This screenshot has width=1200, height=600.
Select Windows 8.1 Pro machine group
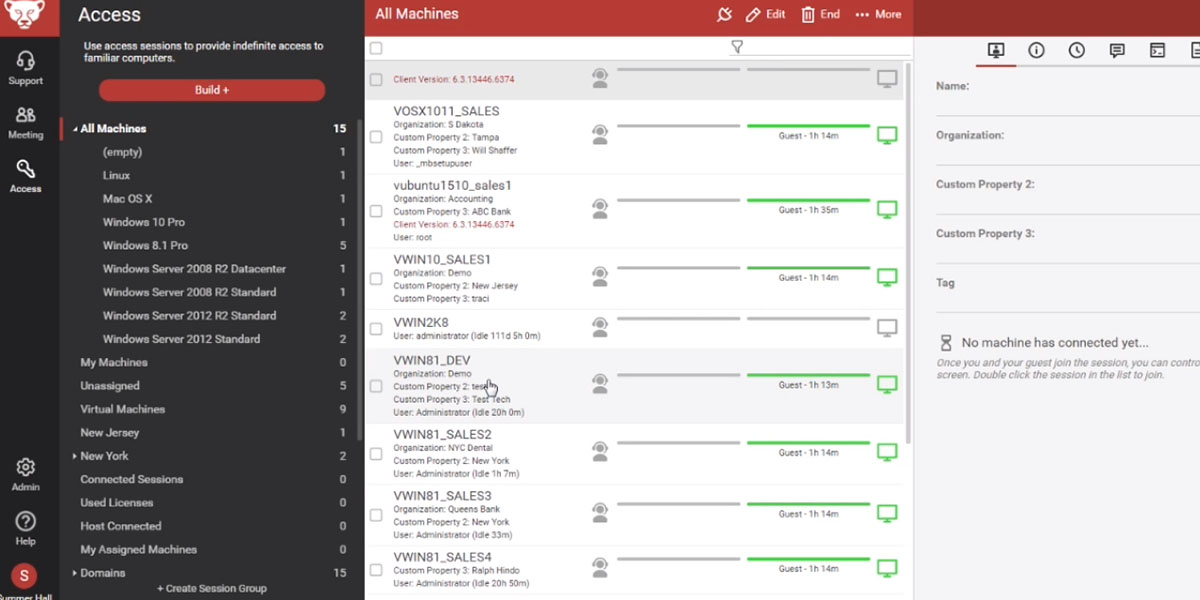[145, 245]
